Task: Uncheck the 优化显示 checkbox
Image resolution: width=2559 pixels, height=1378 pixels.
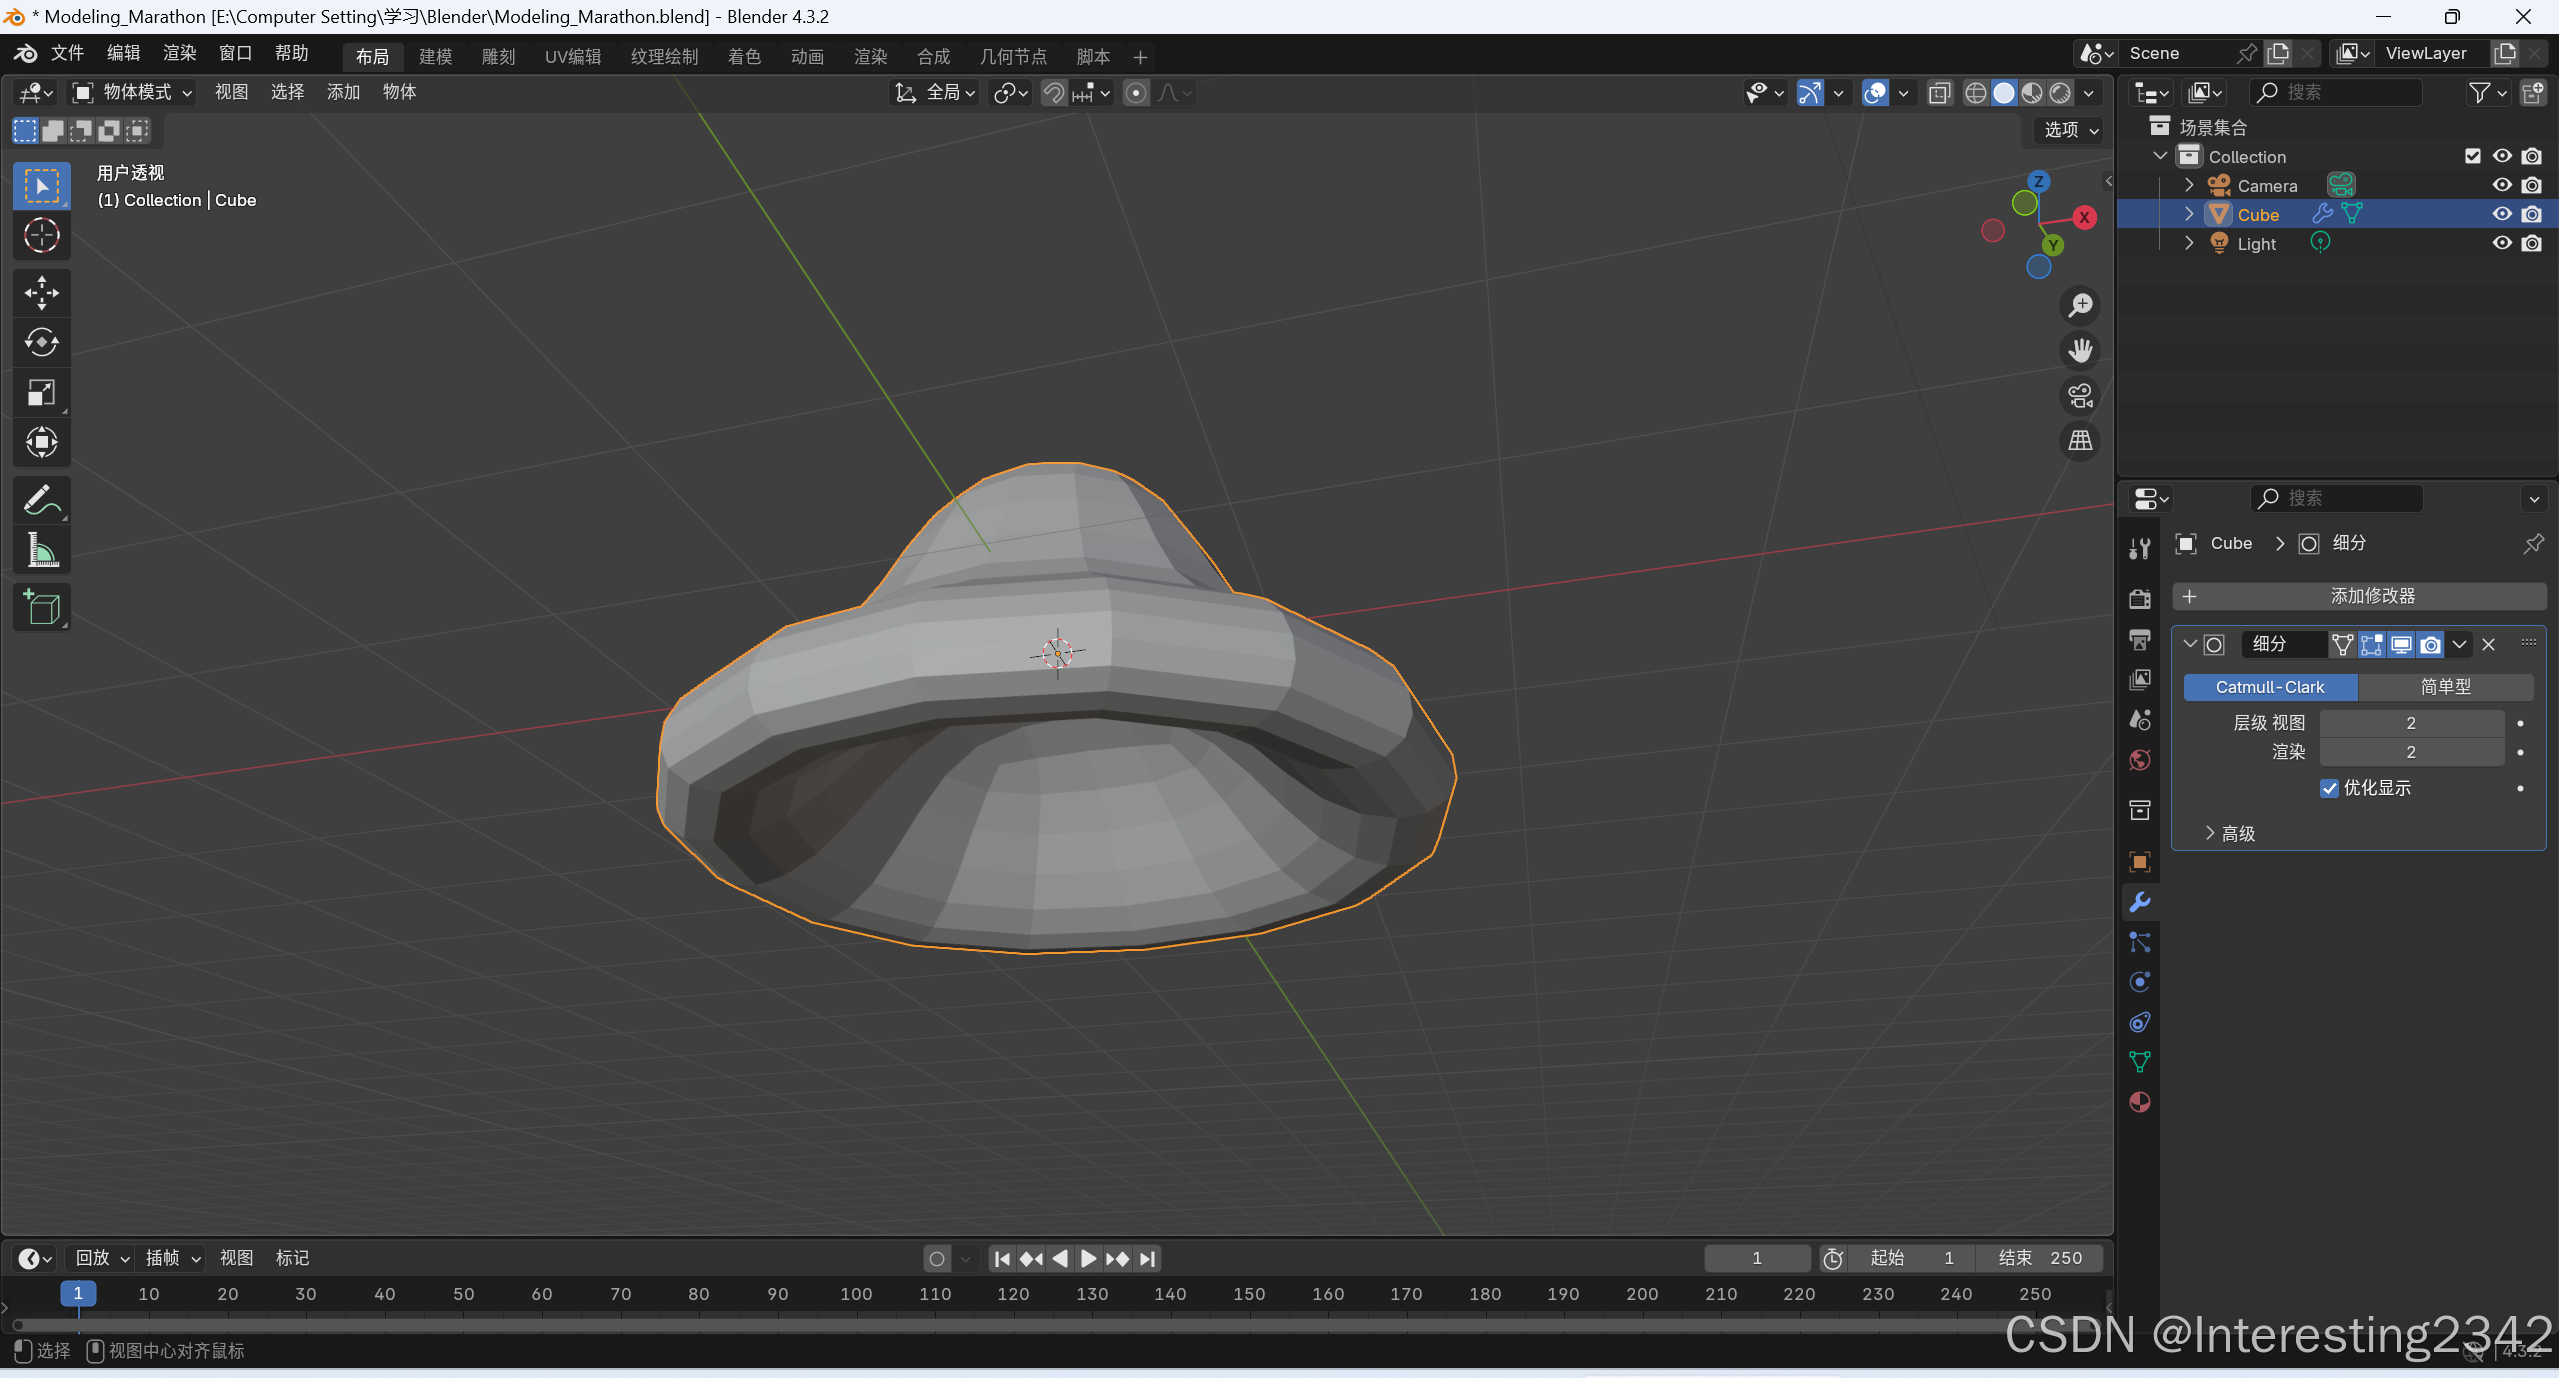Action: (2329, 788)
